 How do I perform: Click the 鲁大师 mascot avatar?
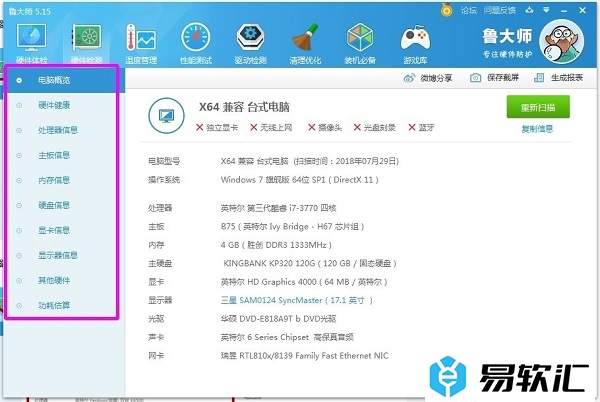coord(561,41)
